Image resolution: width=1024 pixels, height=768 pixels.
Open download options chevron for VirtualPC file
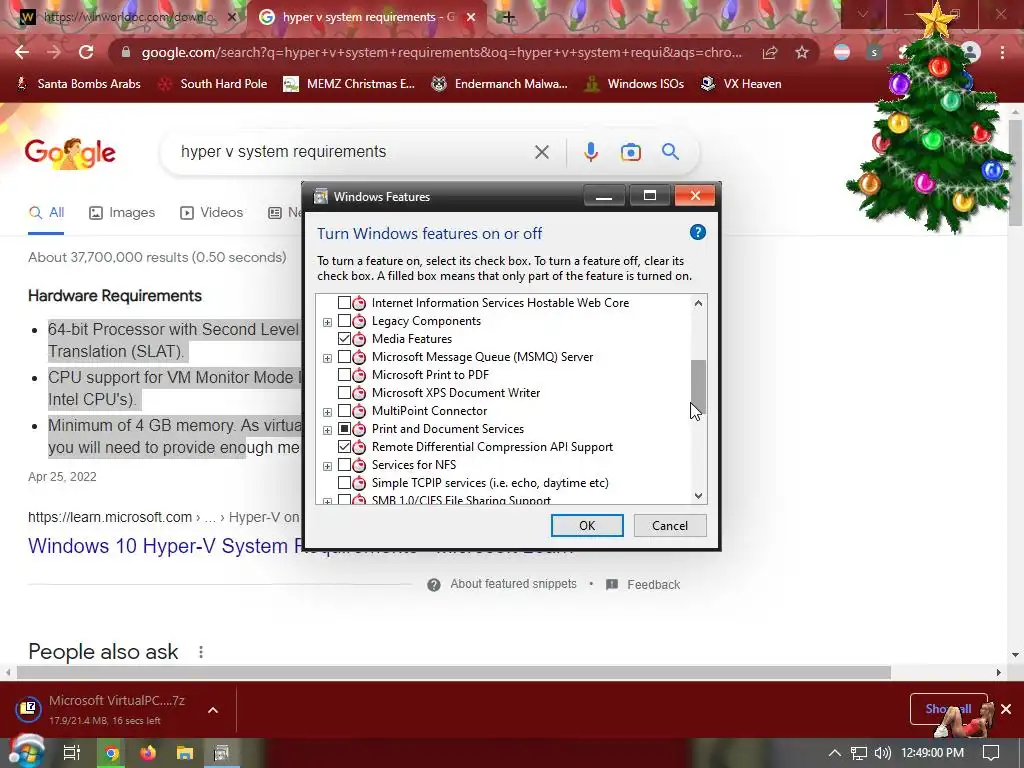click(x=213, y=710)
